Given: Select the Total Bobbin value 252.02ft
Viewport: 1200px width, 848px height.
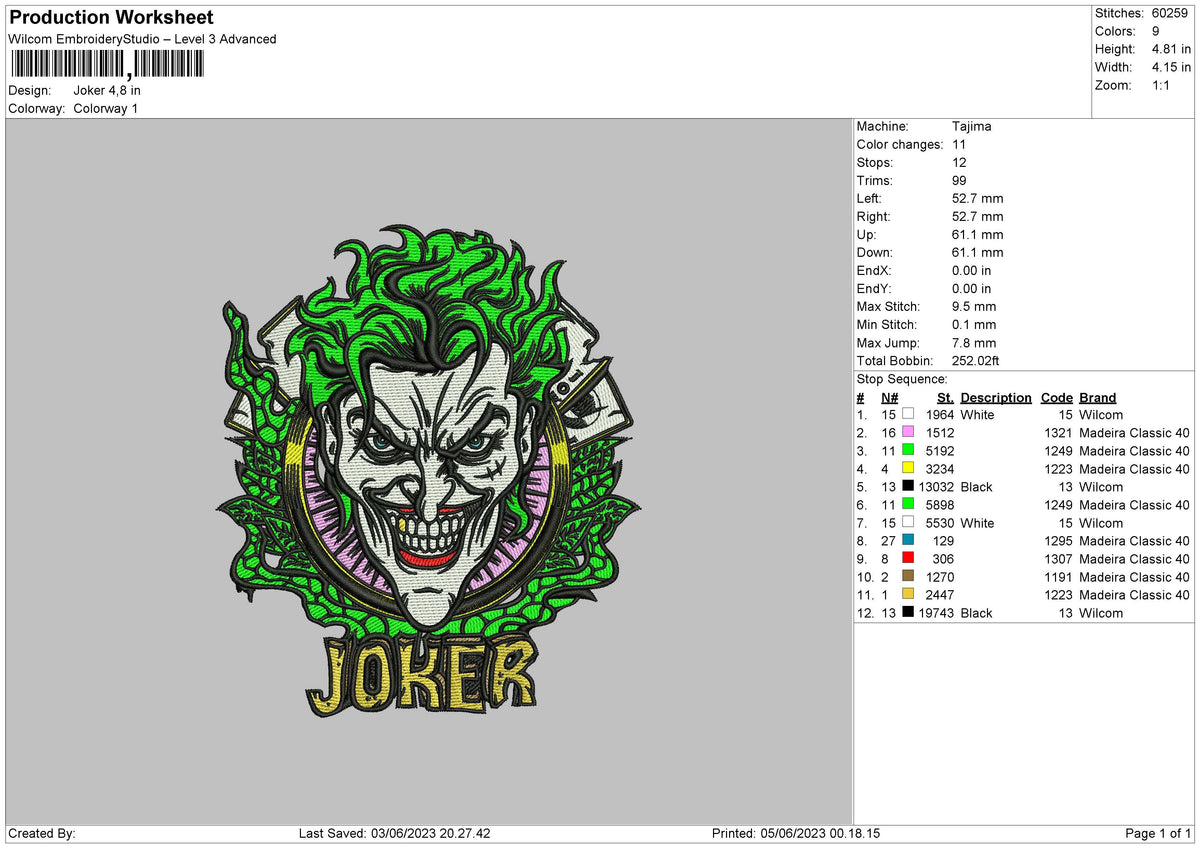Looking at the screenshot, I should point(976,361).
